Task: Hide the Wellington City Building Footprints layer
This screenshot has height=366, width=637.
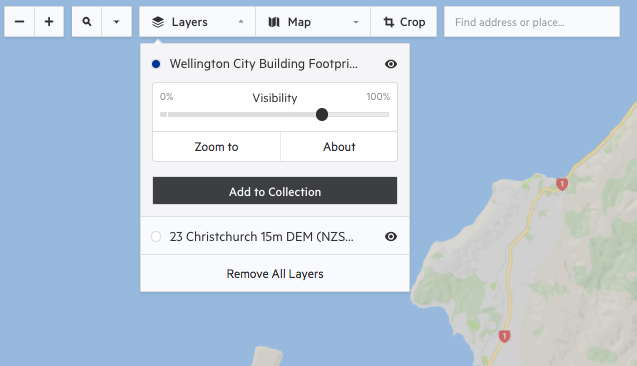Action: pos(391,64)
